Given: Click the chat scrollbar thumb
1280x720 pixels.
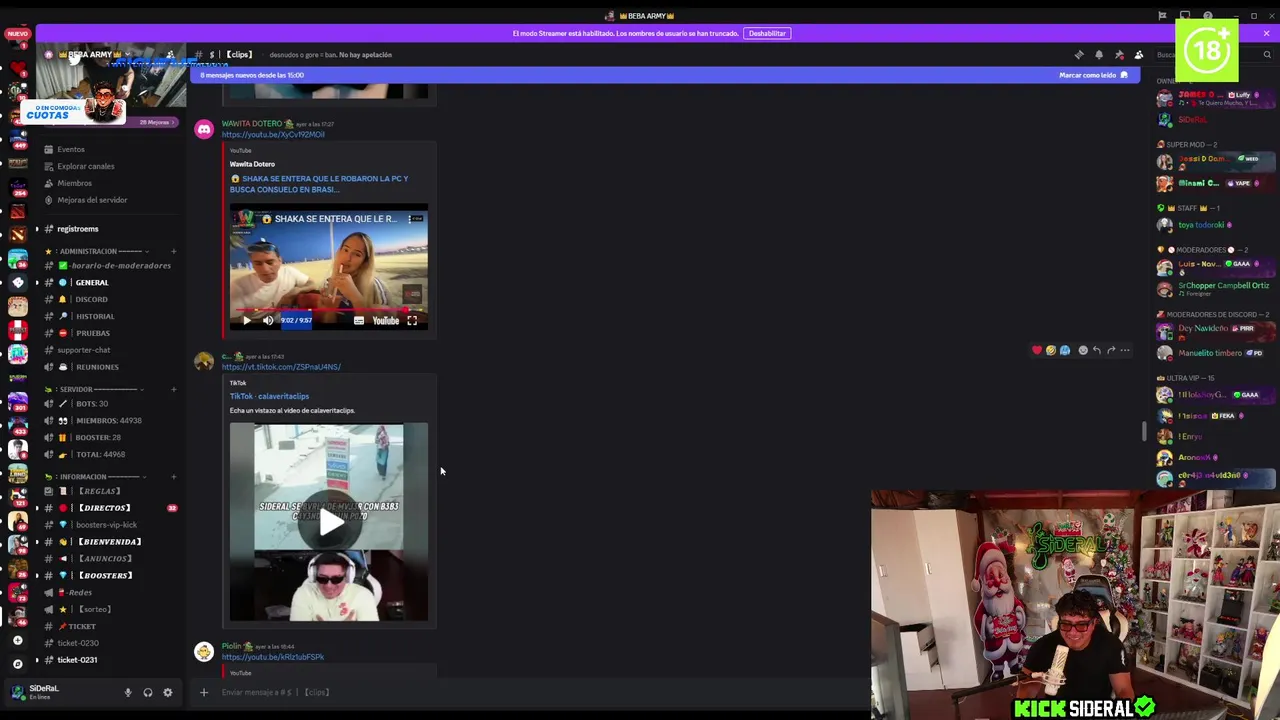Looking at the screenshot, I should (1146, 432).
